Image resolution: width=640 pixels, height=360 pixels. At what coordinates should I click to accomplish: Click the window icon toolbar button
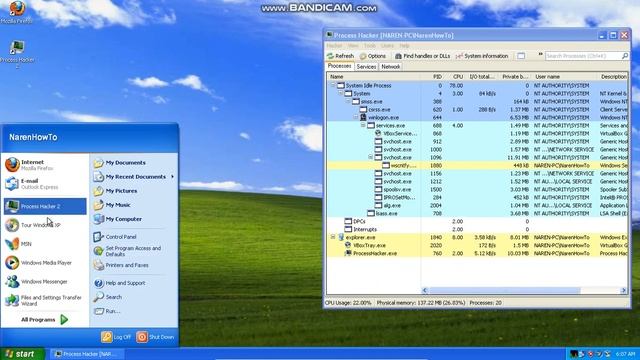(x=521, y=56)
